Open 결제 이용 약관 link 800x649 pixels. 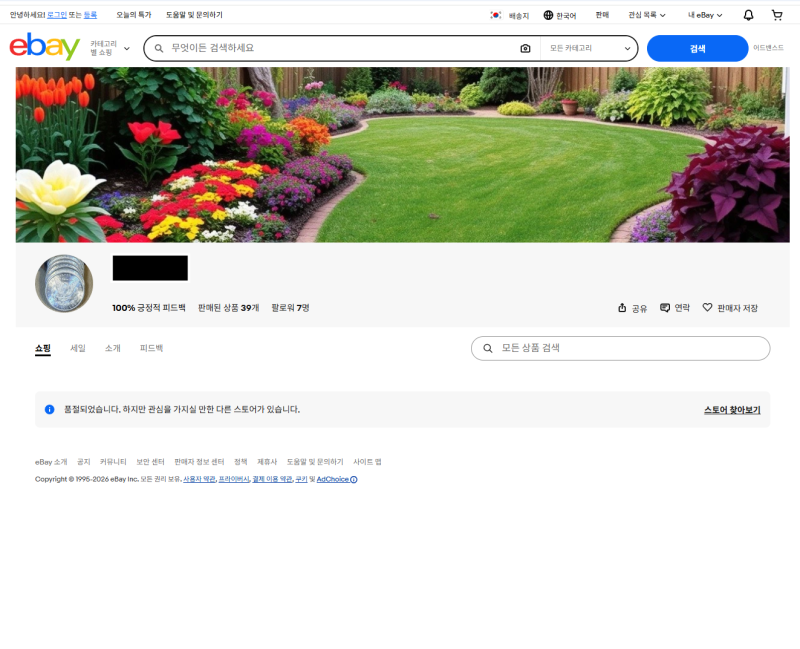272,479
